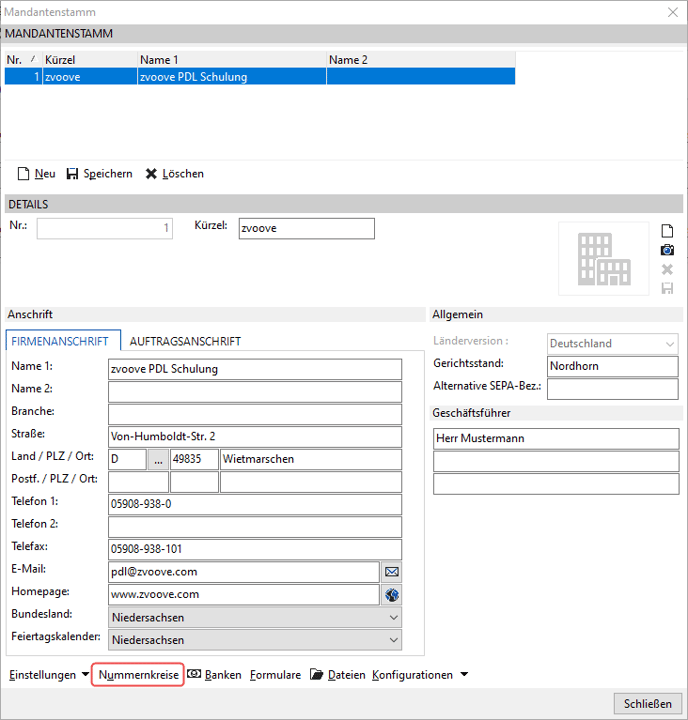Expand the Einstellungen menu arrow

85,675
